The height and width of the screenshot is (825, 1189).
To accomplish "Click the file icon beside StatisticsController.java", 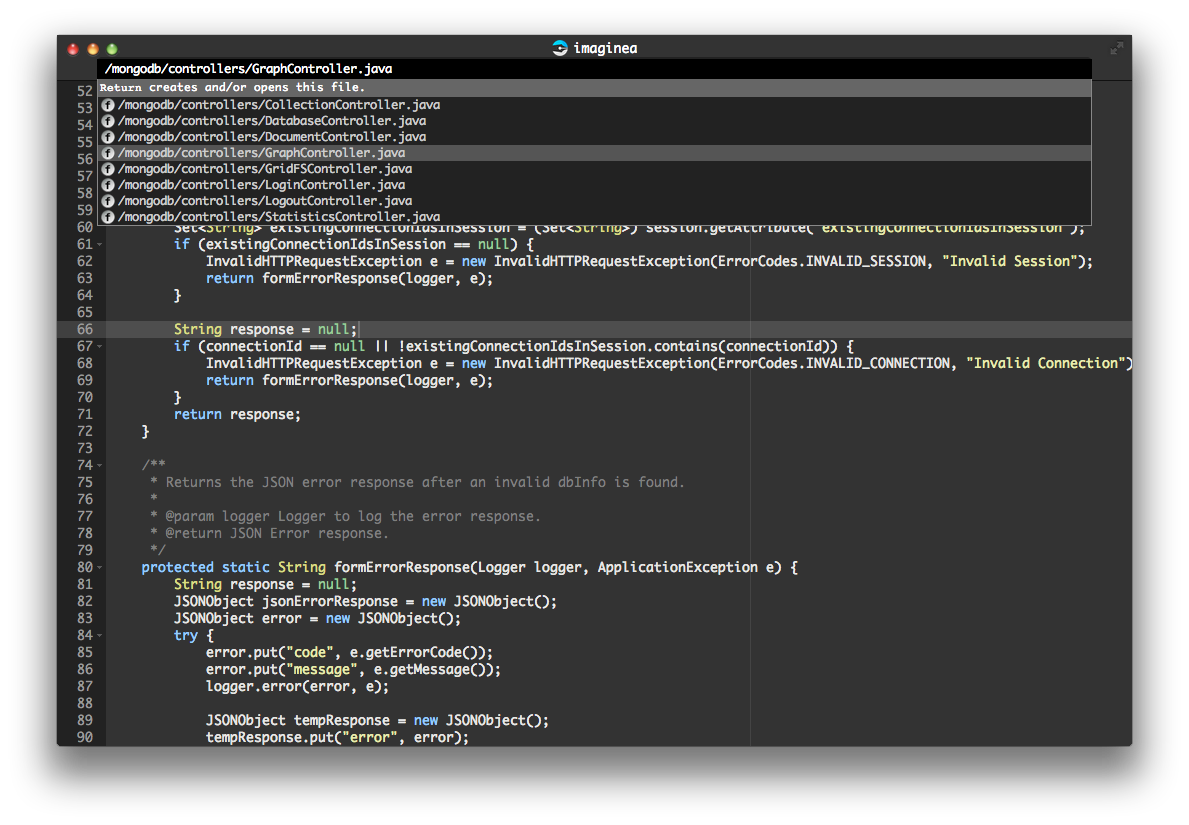I will [x=108, y=217].
